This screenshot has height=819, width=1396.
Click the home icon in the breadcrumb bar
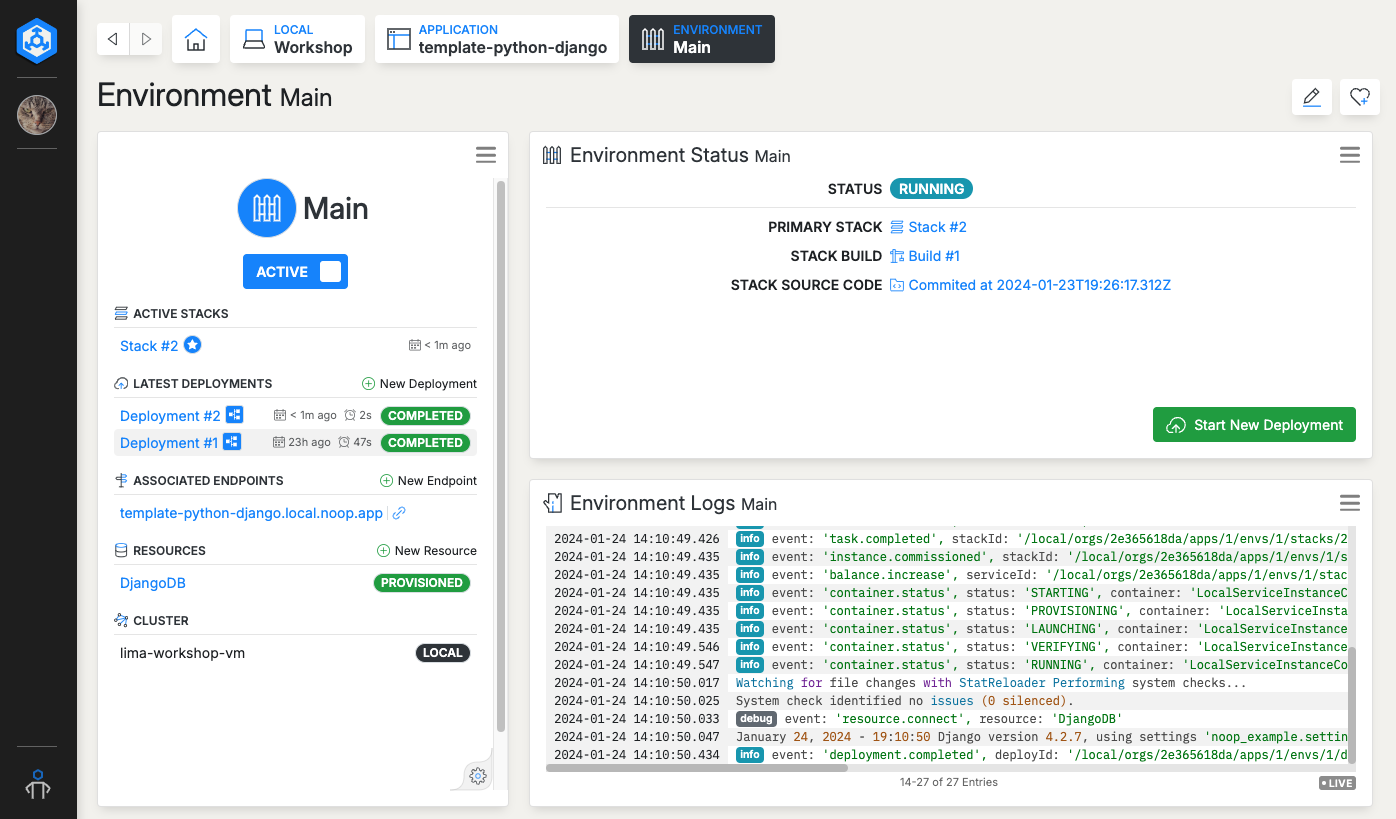(x=195, y=38)
